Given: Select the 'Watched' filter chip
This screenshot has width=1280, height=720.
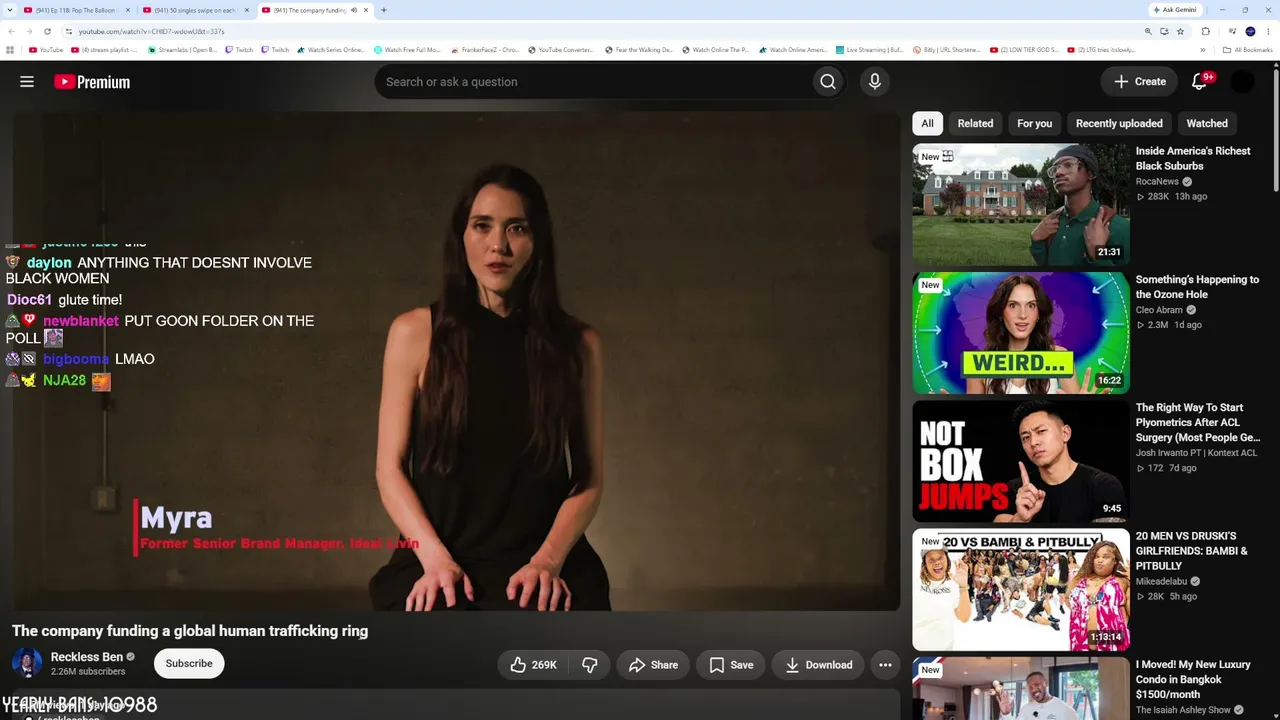Looking at the screenshot, I should (1207, 123).
